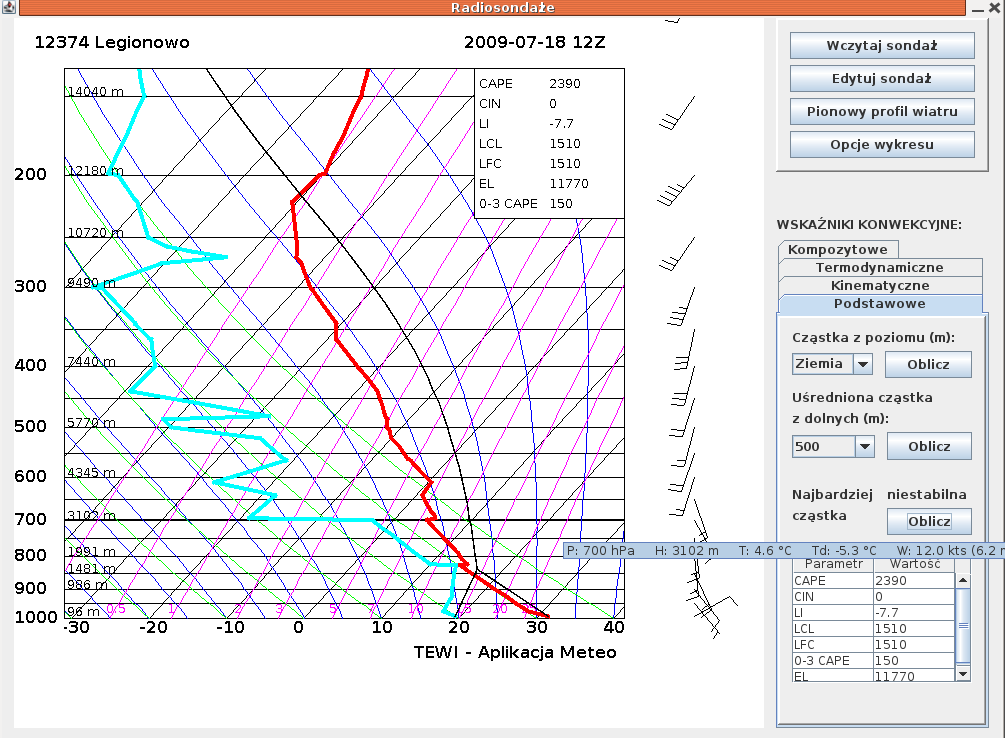Select the Podstawowe tab
The height and width of the screenshot is (738, 1005).
click(x=880, y=304)
